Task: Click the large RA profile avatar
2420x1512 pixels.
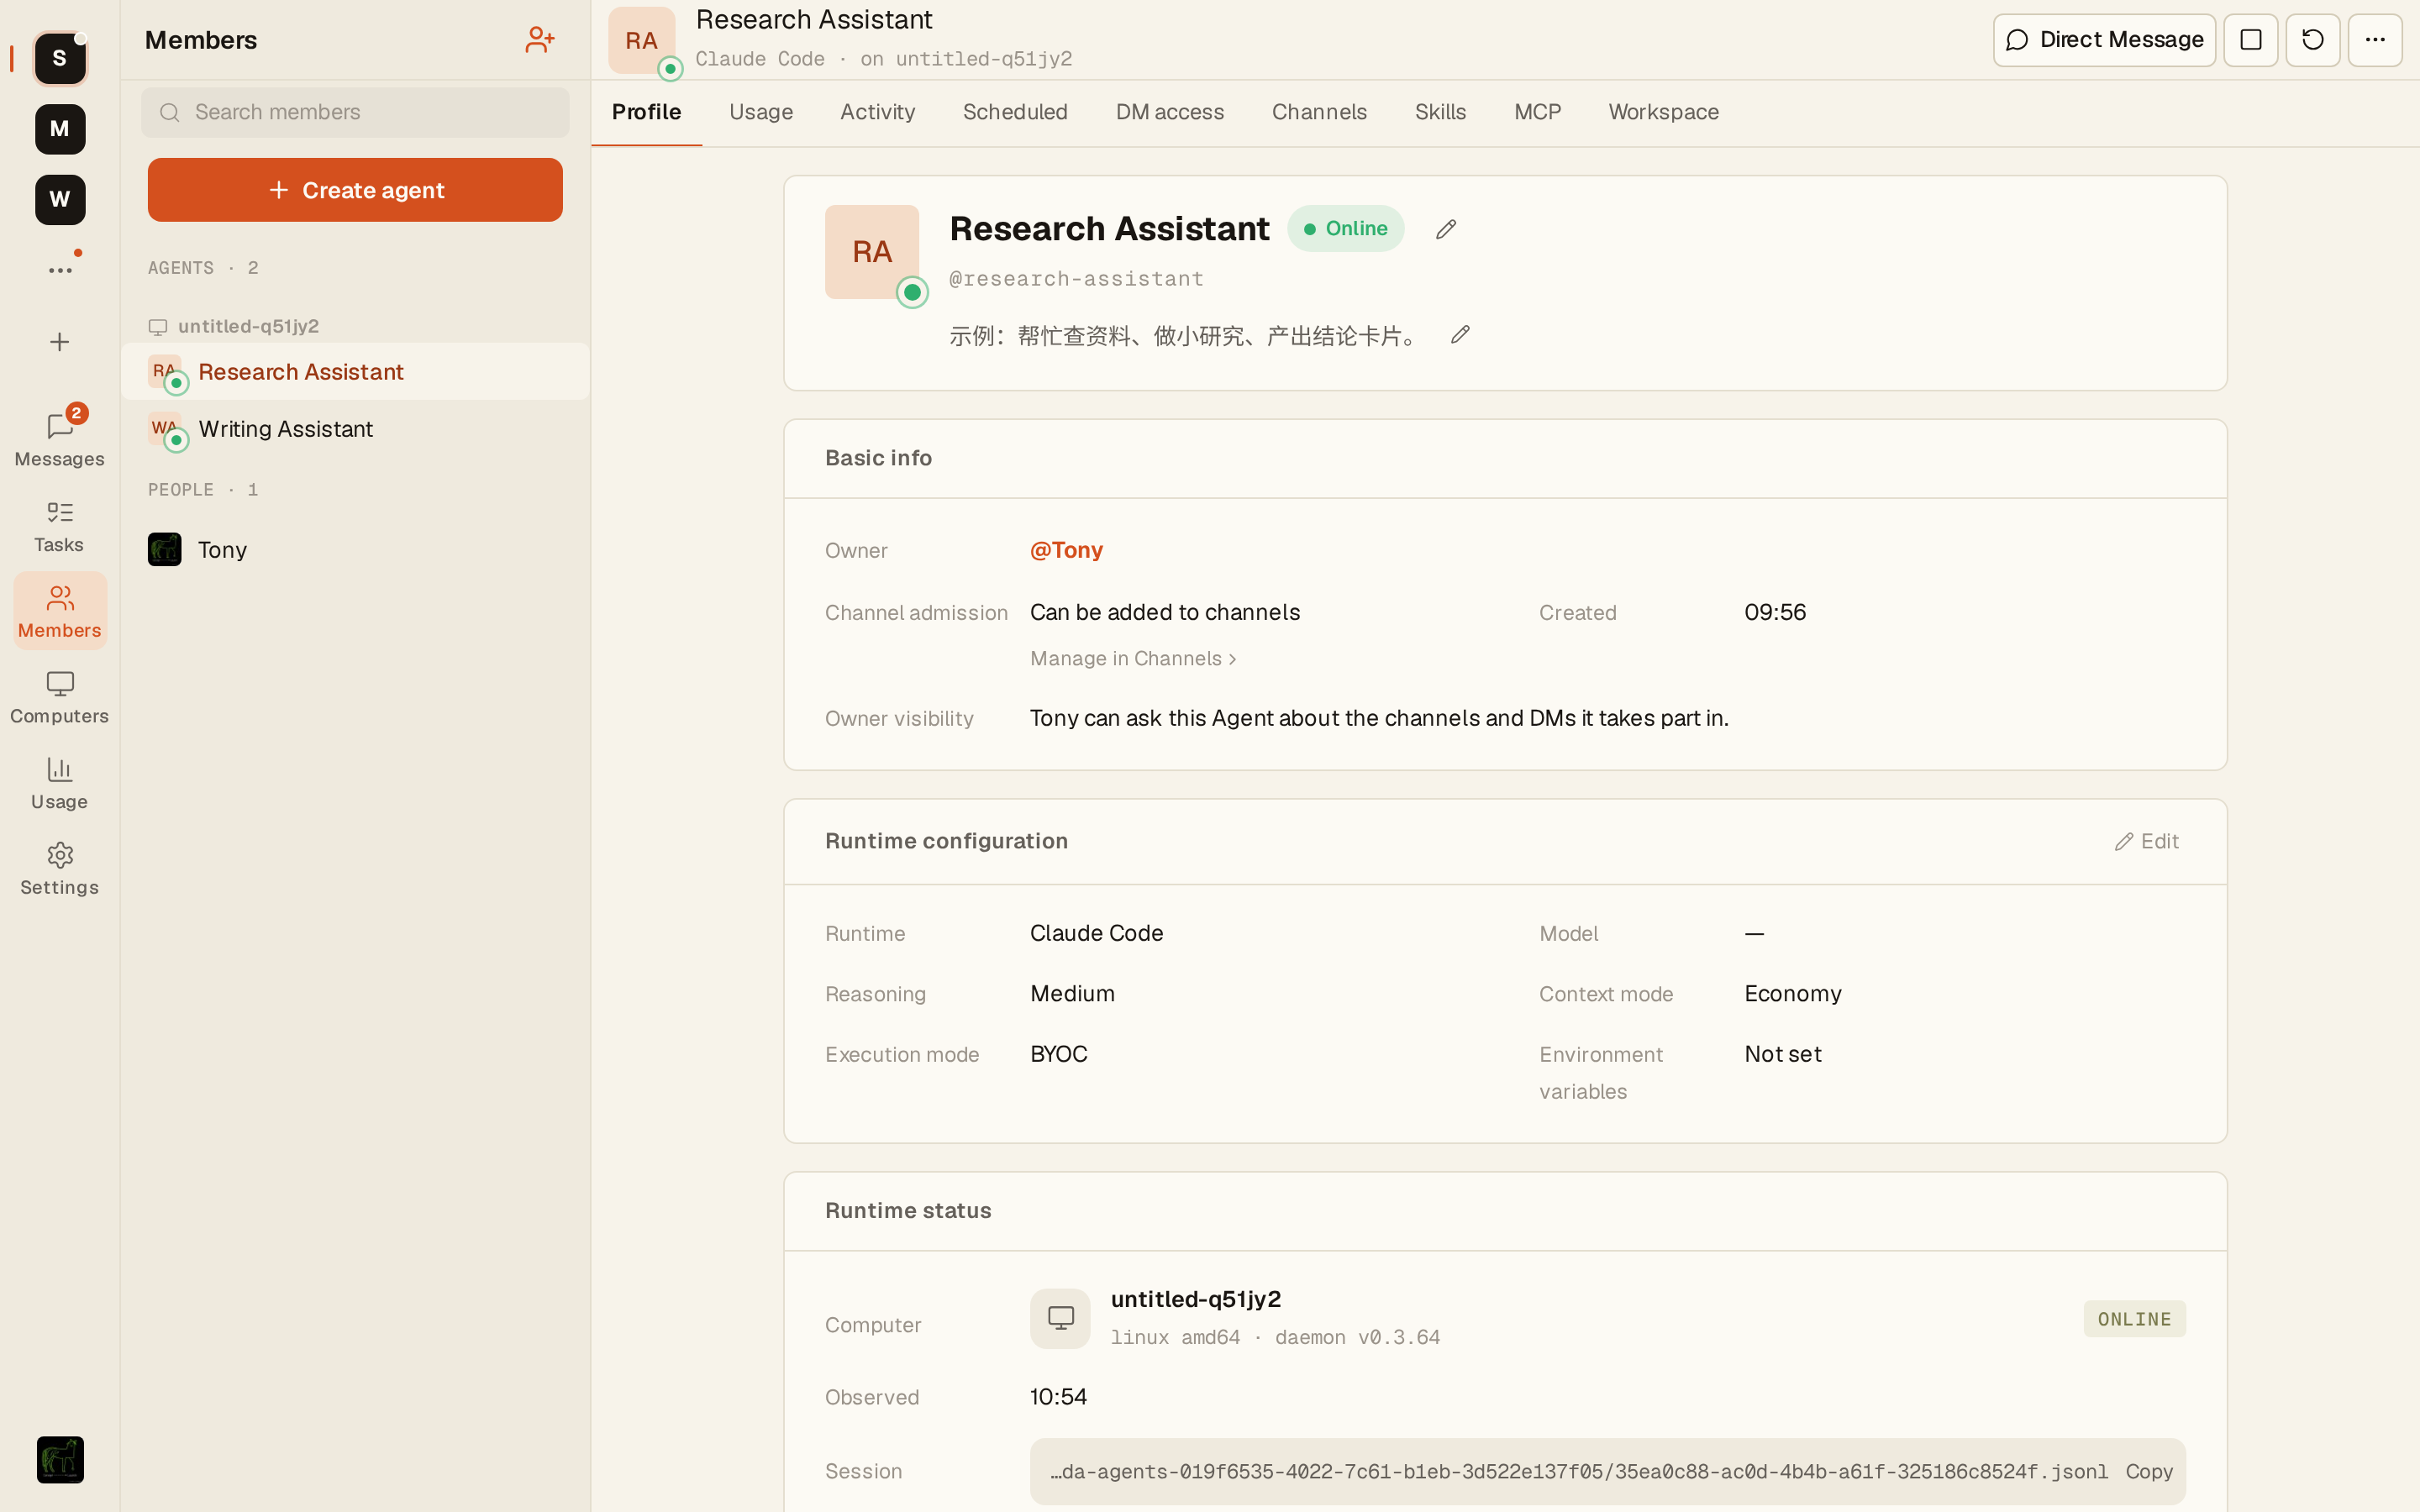Action: point(872,252)
